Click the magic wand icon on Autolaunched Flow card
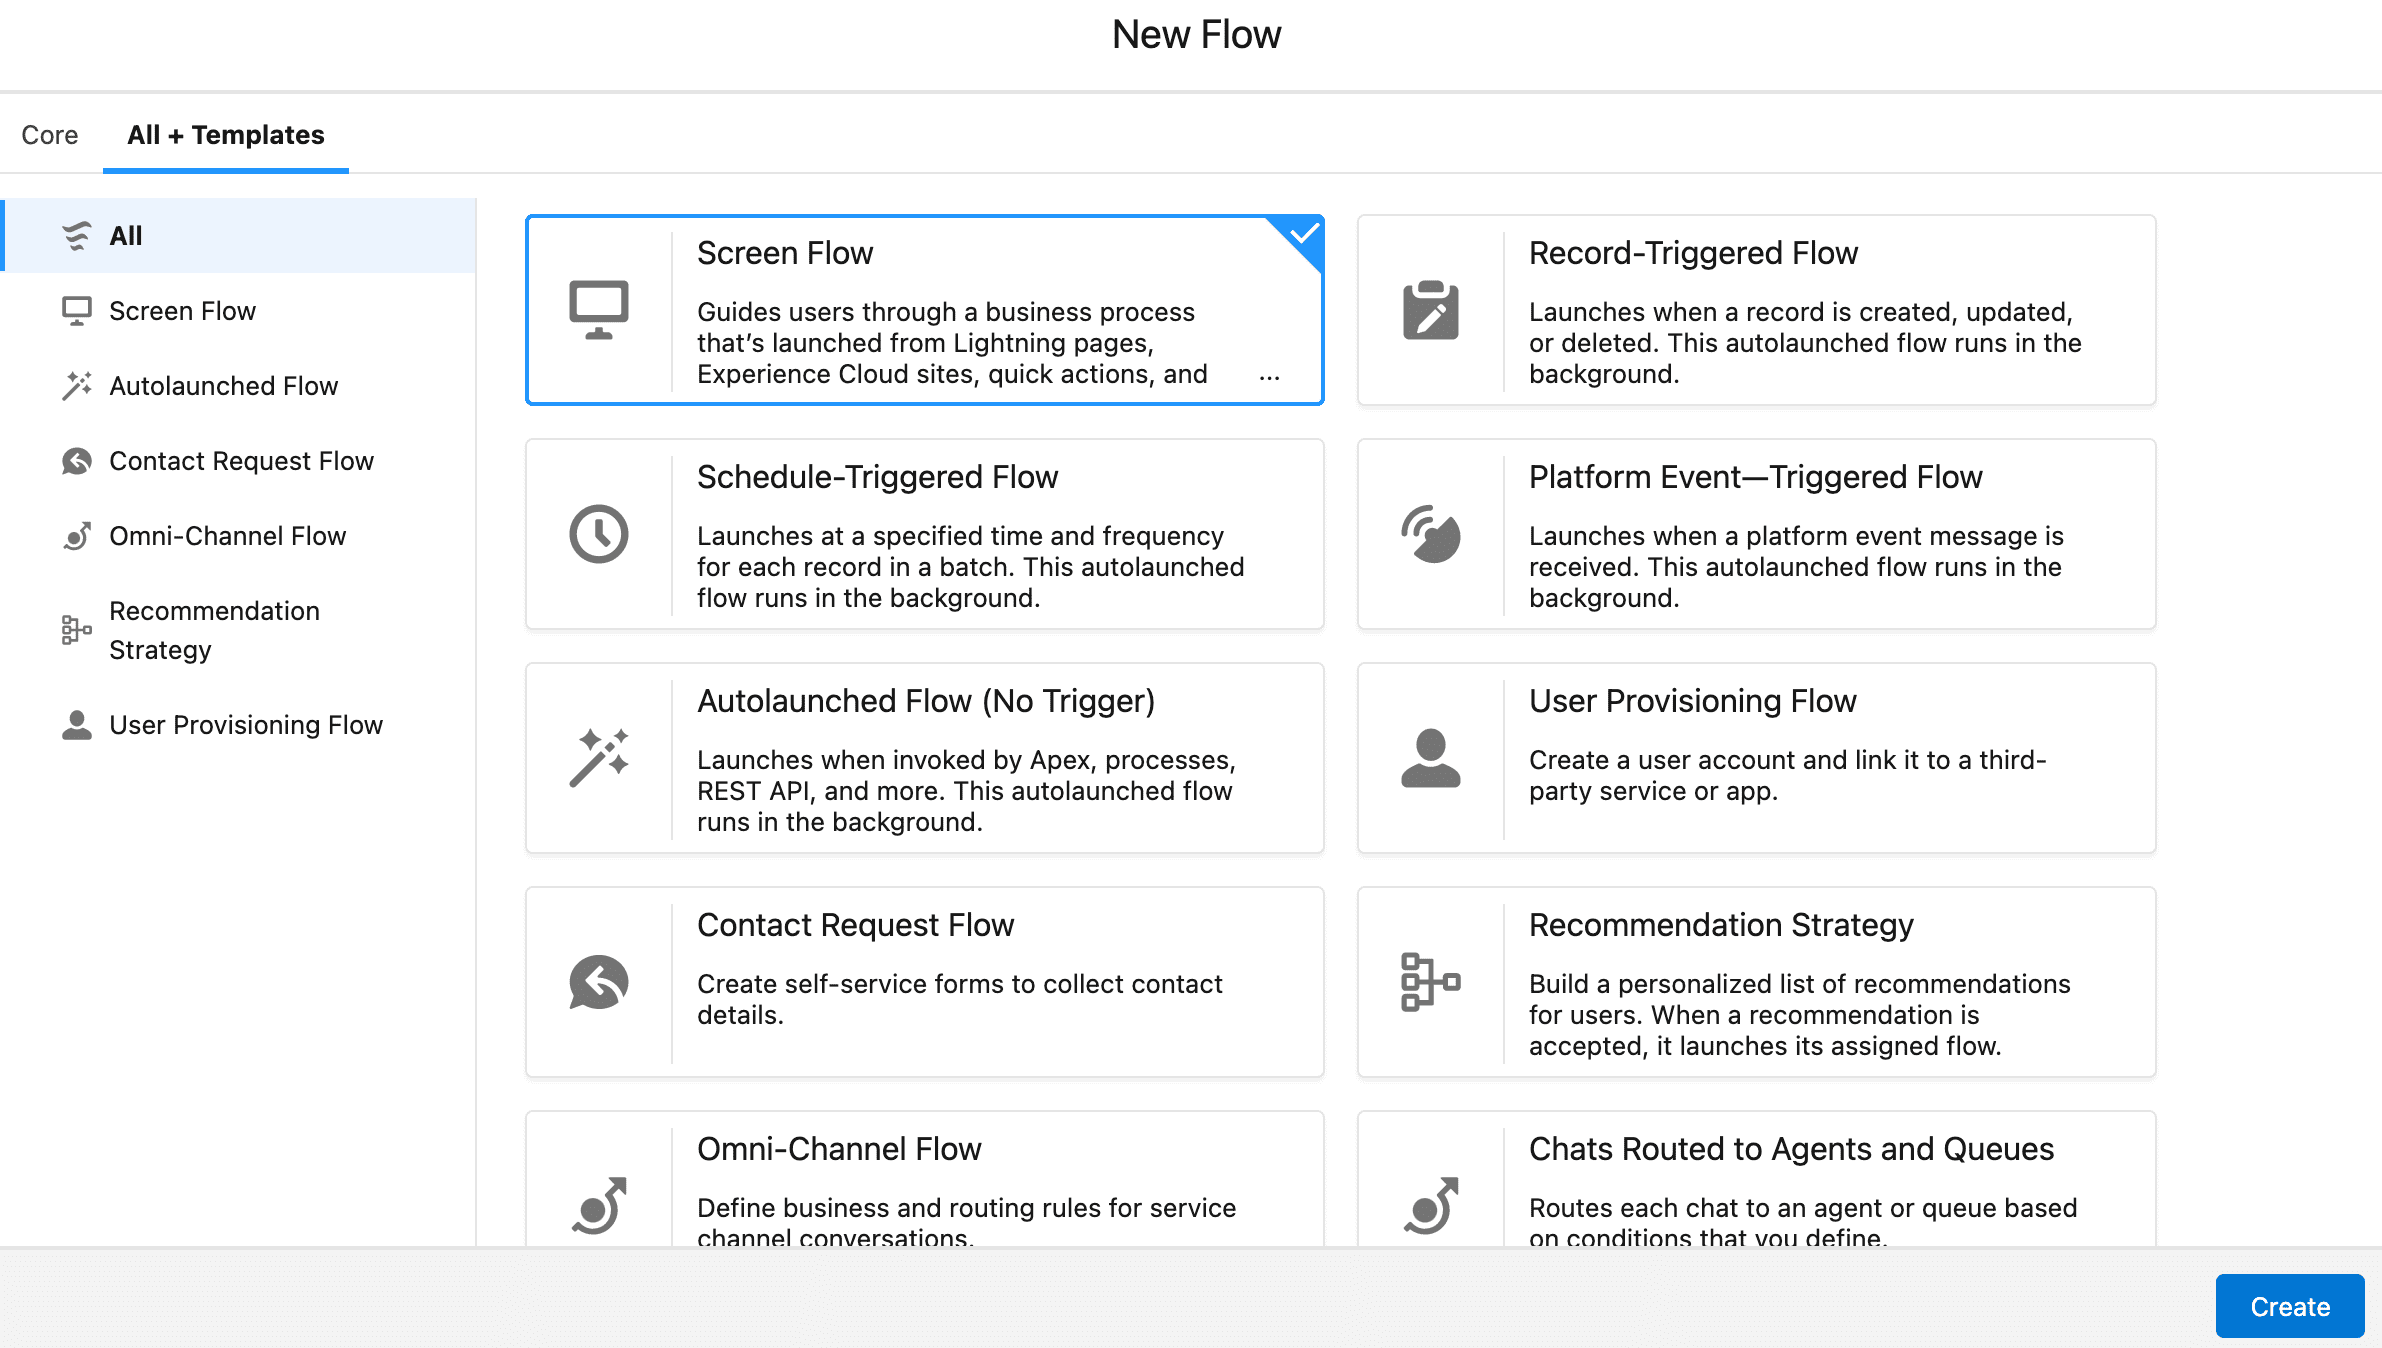This screenshot has width=2382, height=1348. click(599, 758)
